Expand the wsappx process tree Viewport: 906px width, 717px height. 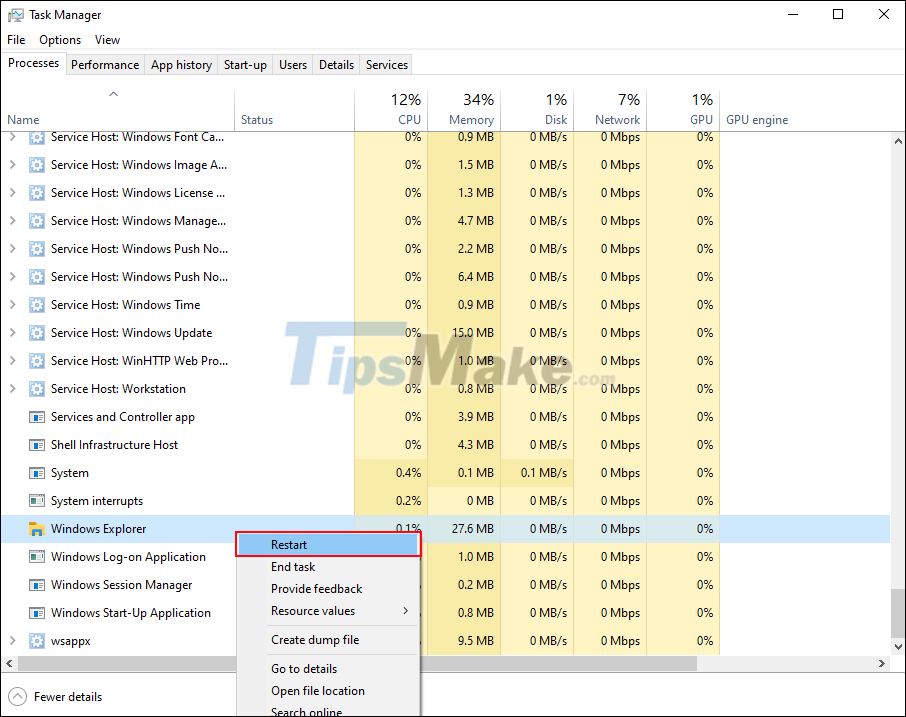(x=13, y=640)
